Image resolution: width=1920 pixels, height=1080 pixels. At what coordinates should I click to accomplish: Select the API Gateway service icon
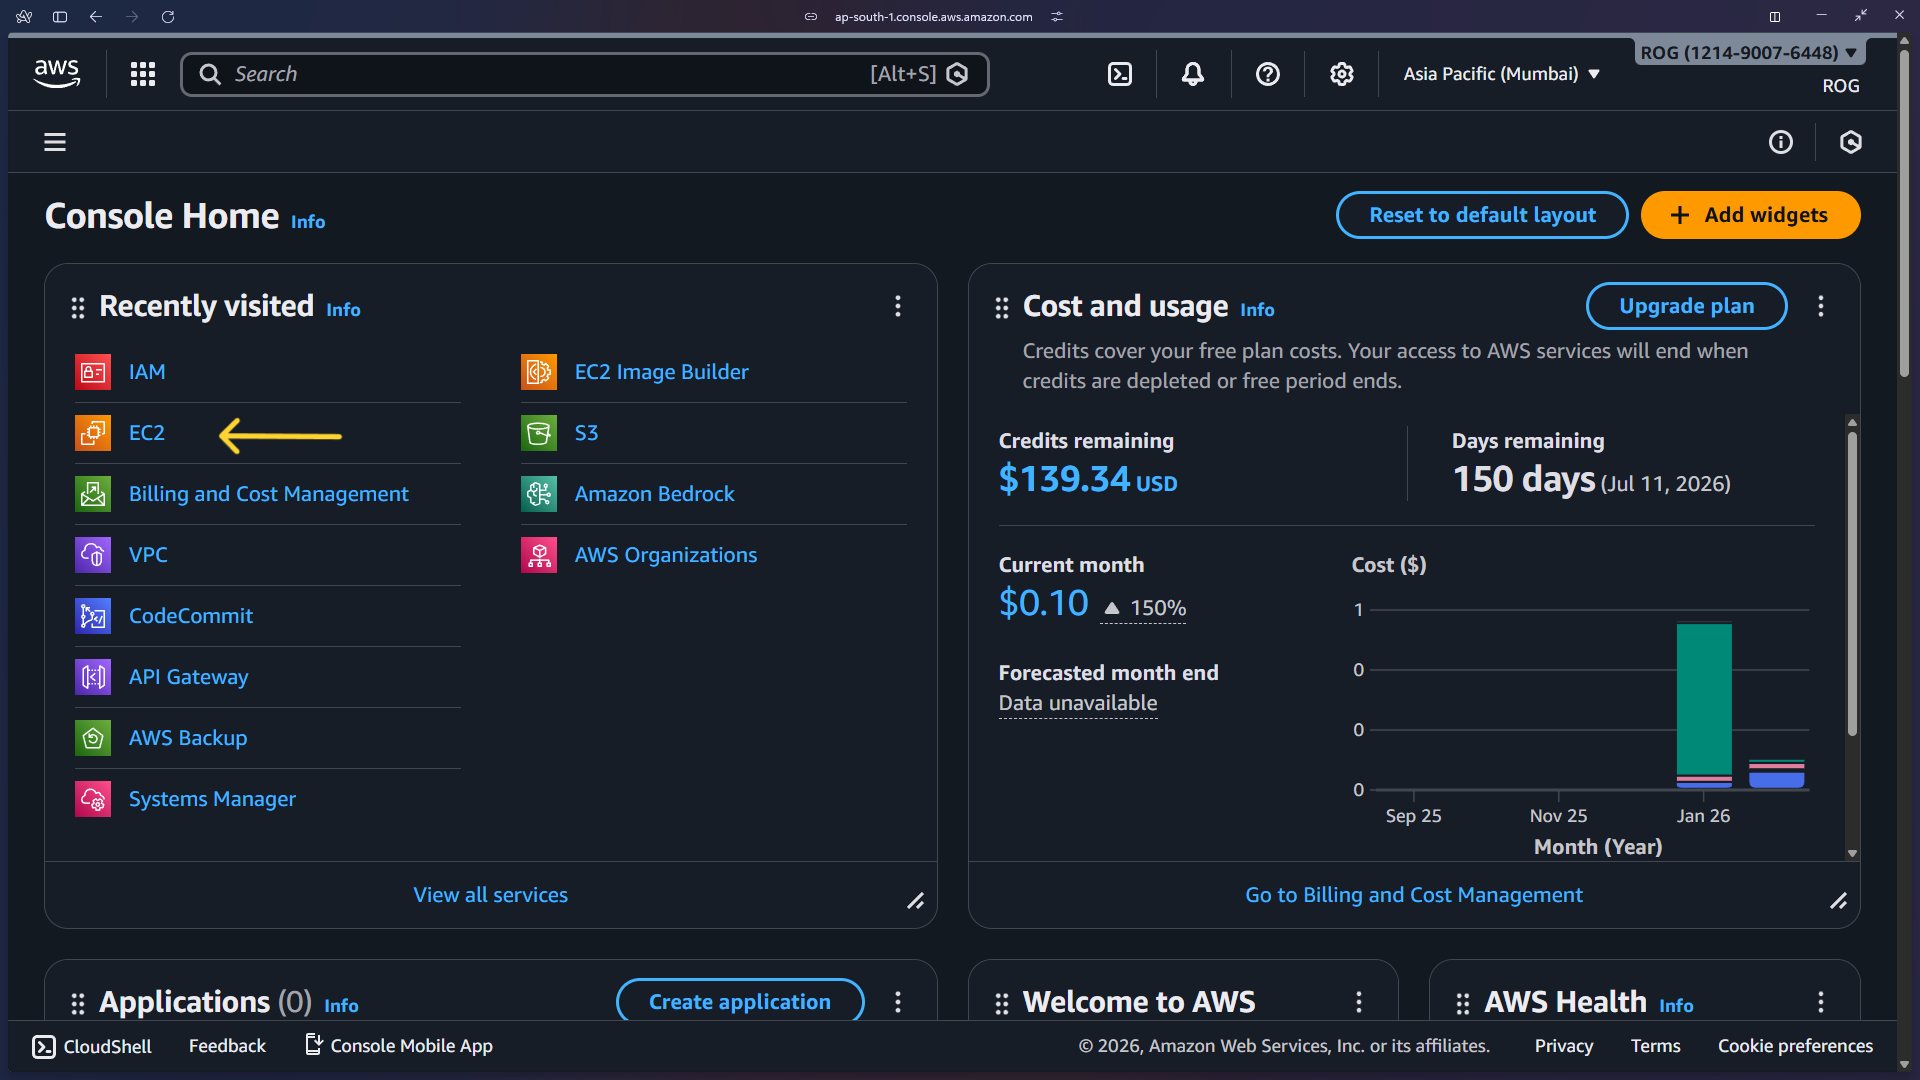(92, 677)
